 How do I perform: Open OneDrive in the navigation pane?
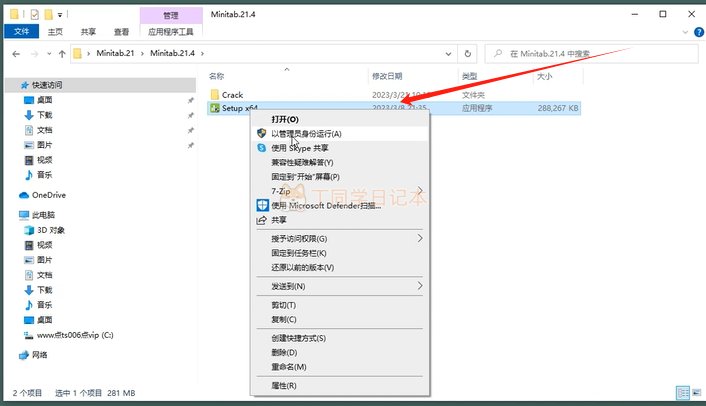coord(49,195)
